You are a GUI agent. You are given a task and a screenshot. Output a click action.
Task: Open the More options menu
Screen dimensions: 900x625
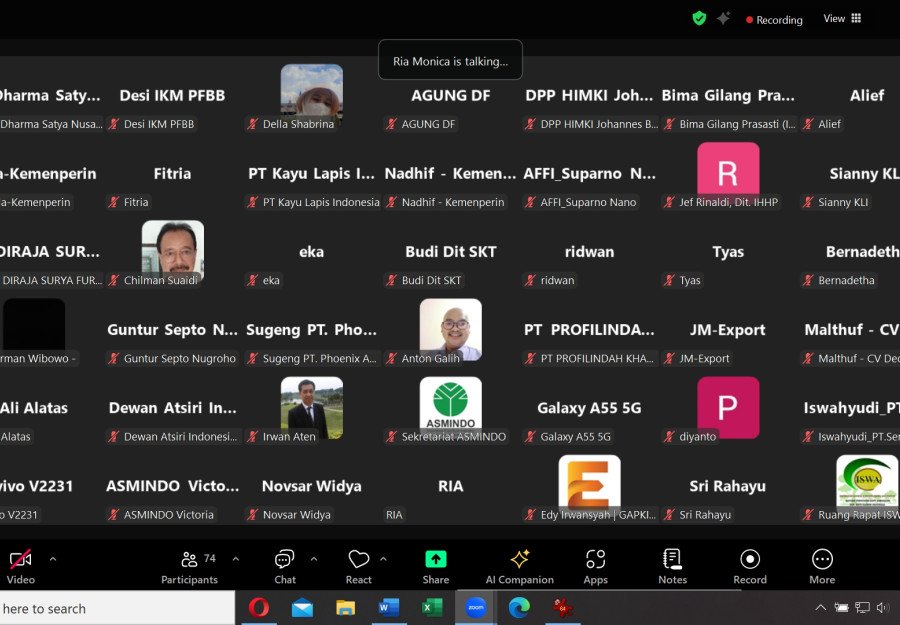(x=822, y=565)
